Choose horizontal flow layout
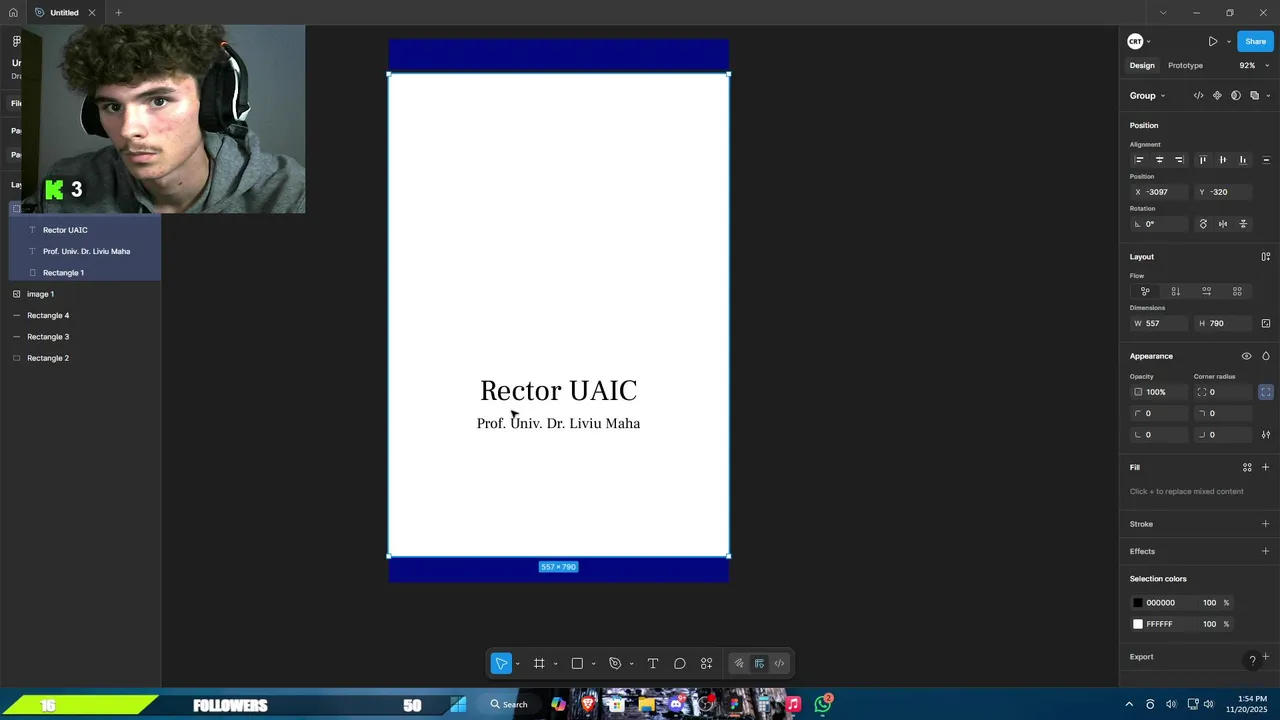 pyautogui.click(x=1207, y=291)
